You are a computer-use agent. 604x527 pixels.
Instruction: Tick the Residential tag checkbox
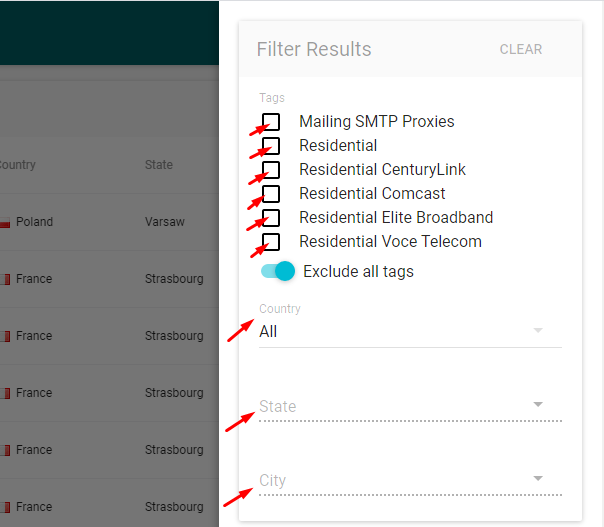point(271,146)
